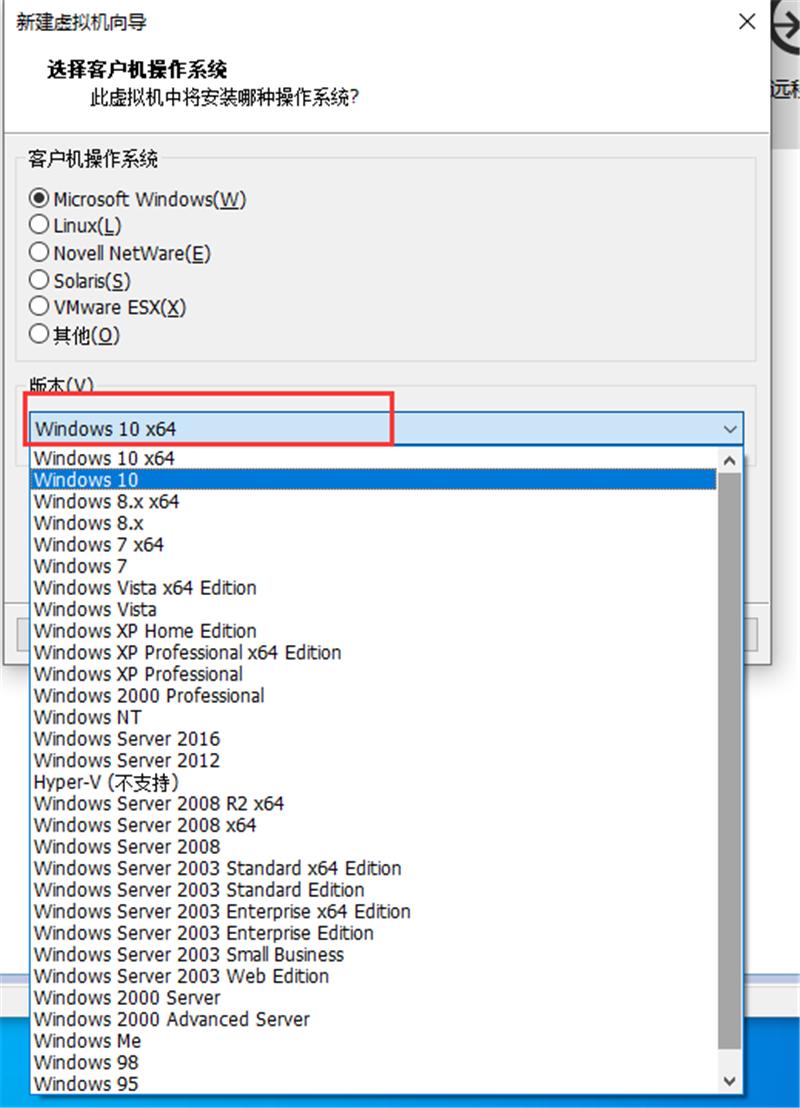Pick Windows 2000 Server
The image size is (800, 1108).
coord(374,998)
